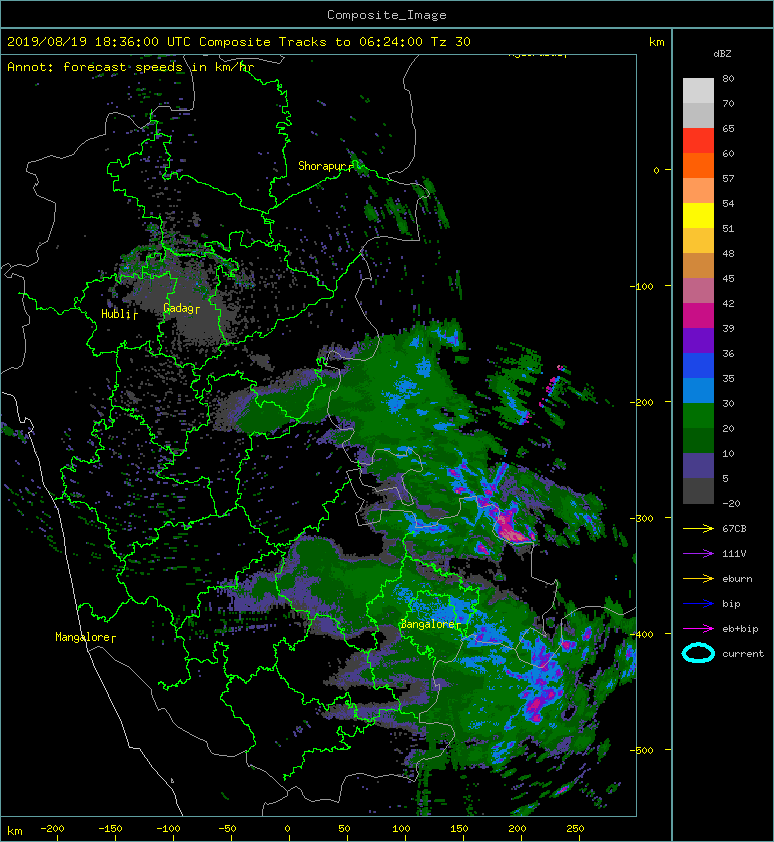Click the yellow 67CB track arrow
The image size is (774, 842).
point(698,528)
